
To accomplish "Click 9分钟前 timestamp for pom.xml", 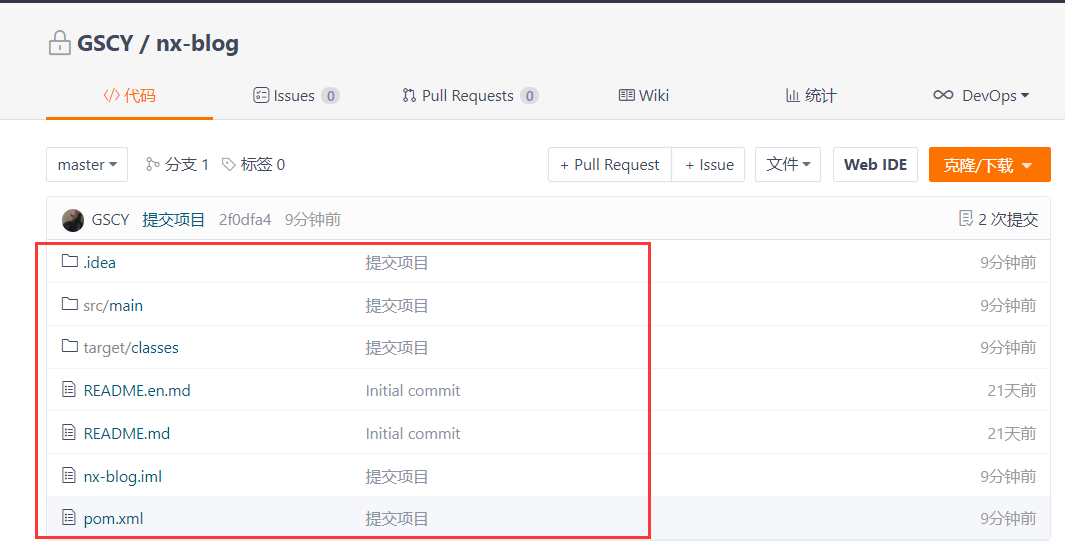I will point(1008,519).
